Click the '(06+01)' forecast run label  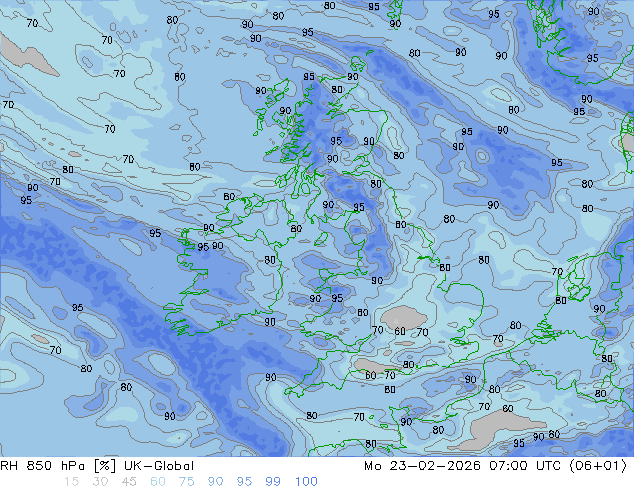coord(598,466)
